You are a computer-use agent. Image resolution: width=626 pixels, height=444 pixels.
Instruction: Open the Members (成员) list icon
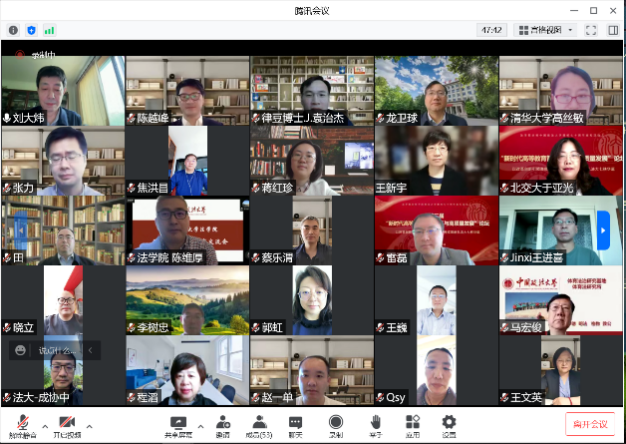point(259,424)
